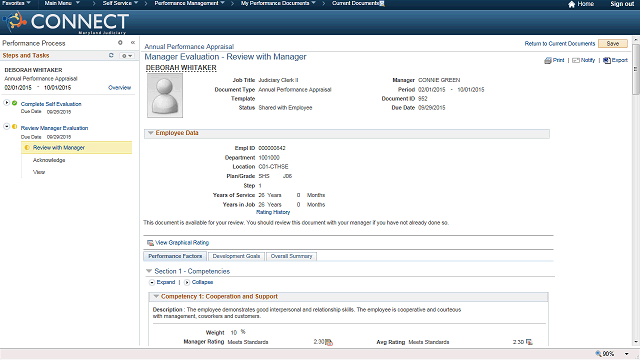Open the Performance Management breadcrumb menu

click(x=190, y=3)
